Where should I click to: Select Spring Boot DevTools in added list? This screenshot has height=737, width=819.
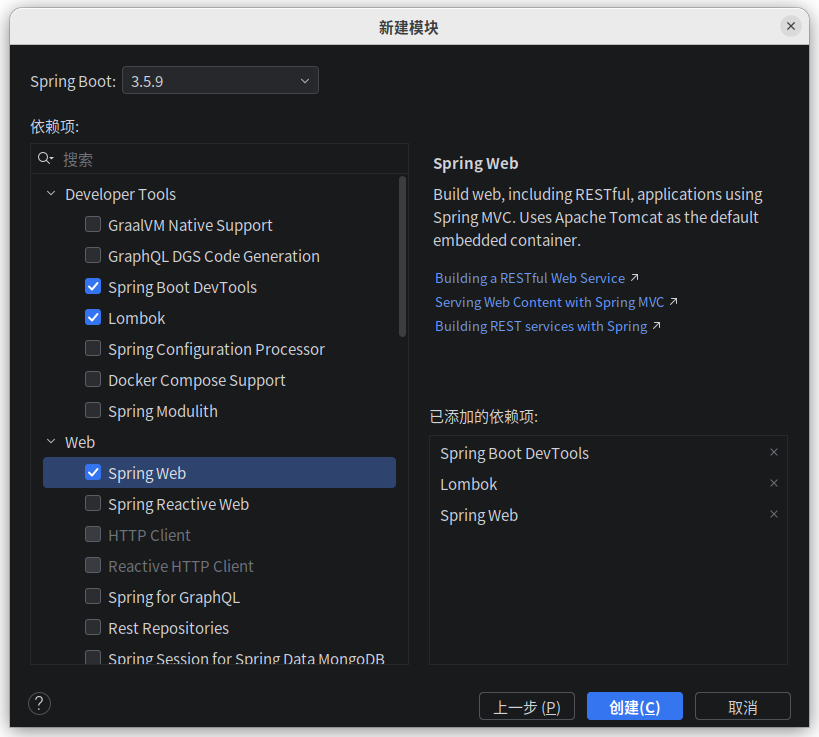[514, 453]
